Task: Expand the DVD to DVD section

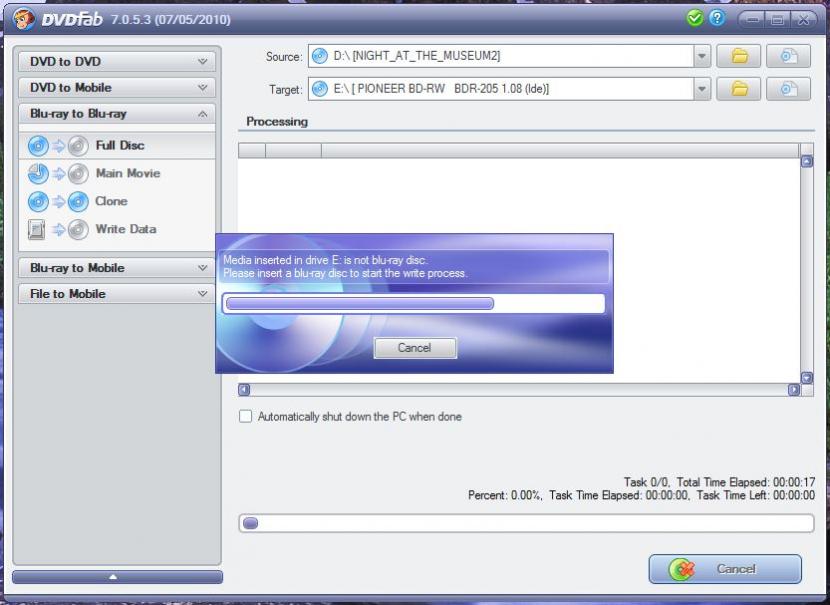Action: tap(117, 61)
